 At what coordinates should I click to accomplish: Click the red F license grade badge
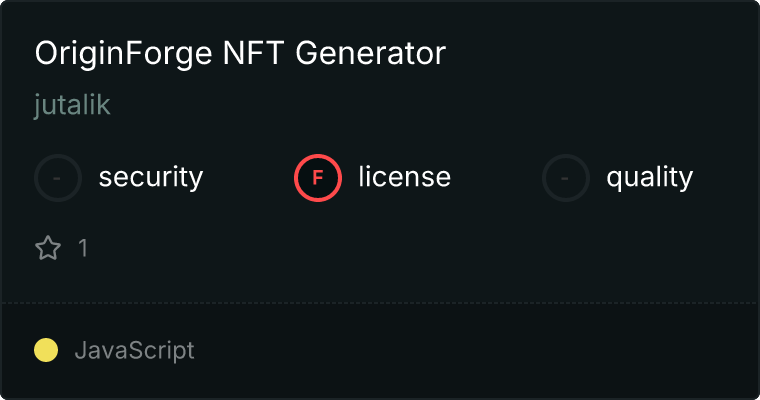(318, 178)
